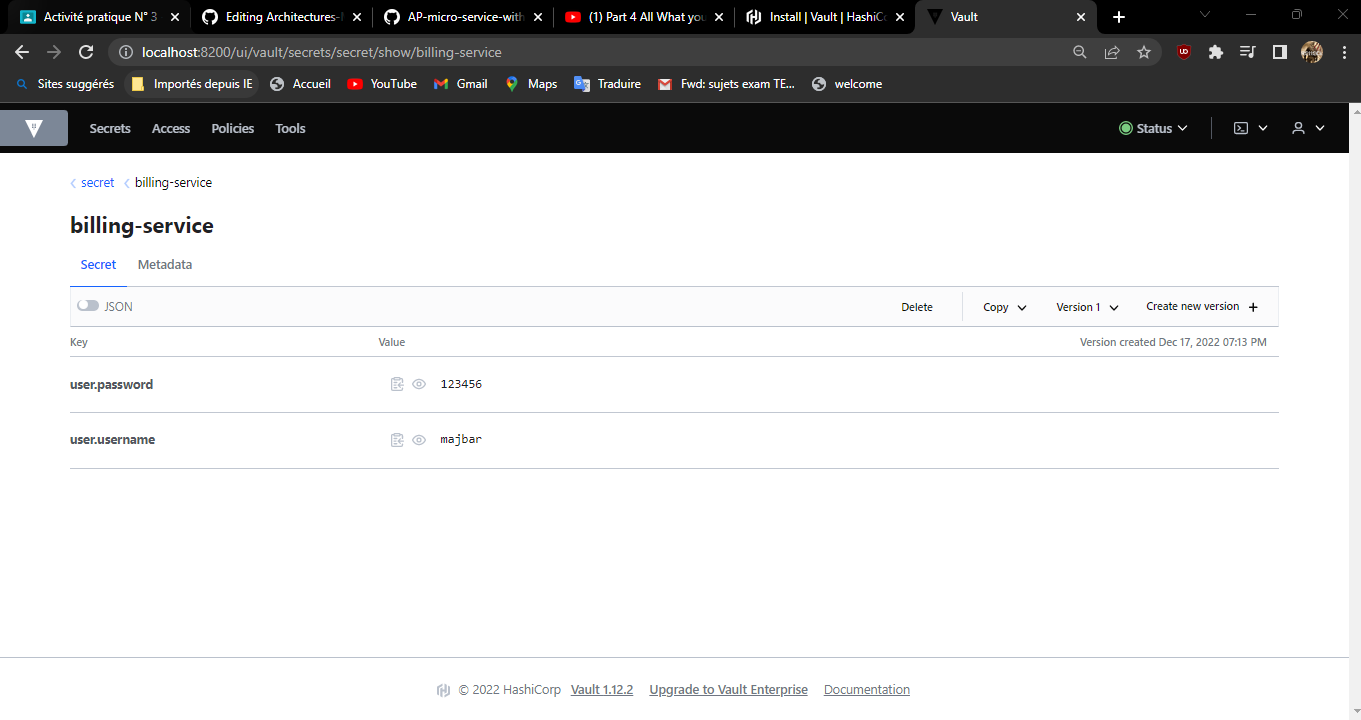The width and height of the screenshot is (1361, 720).
Task: Enable the JSON view switch
Action: [87, 305]
